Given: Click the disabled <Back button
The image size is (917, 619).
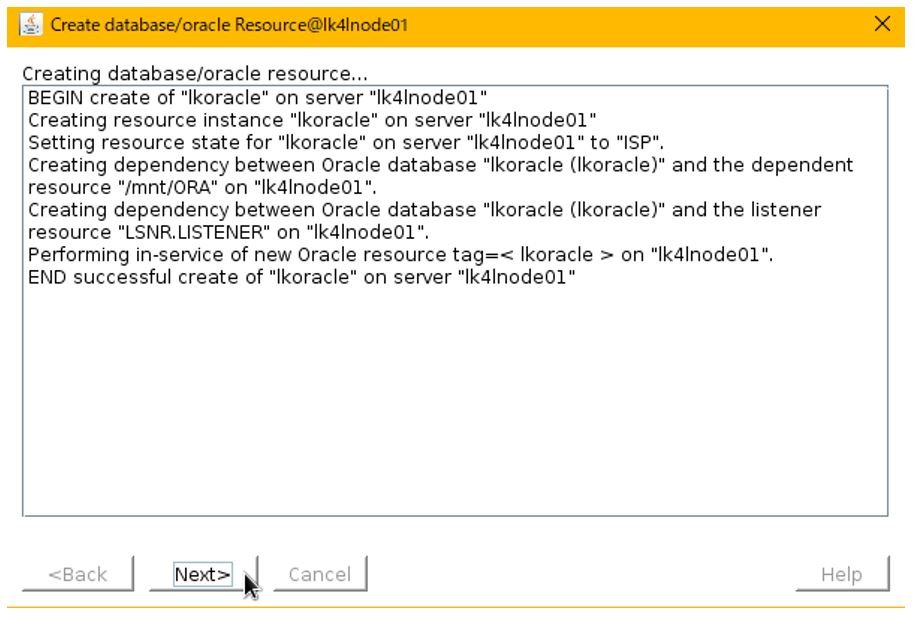Looking at the screenshot, I should pyautogui.click(x=80, y=574).
